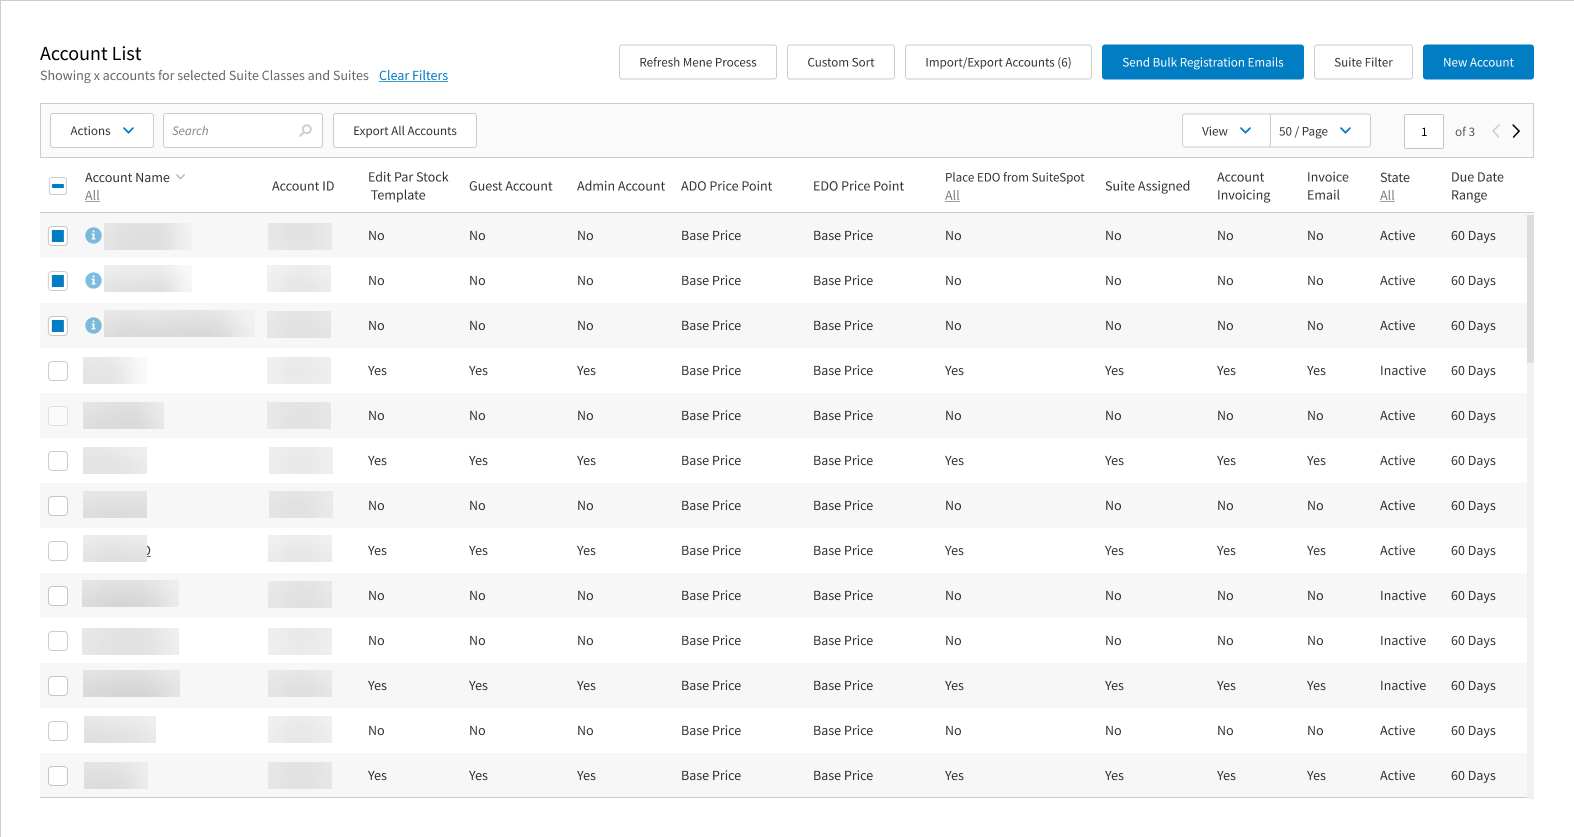Click the Admin Account column header
This screenshot has width=1574, height=837.
click(620, 186)
